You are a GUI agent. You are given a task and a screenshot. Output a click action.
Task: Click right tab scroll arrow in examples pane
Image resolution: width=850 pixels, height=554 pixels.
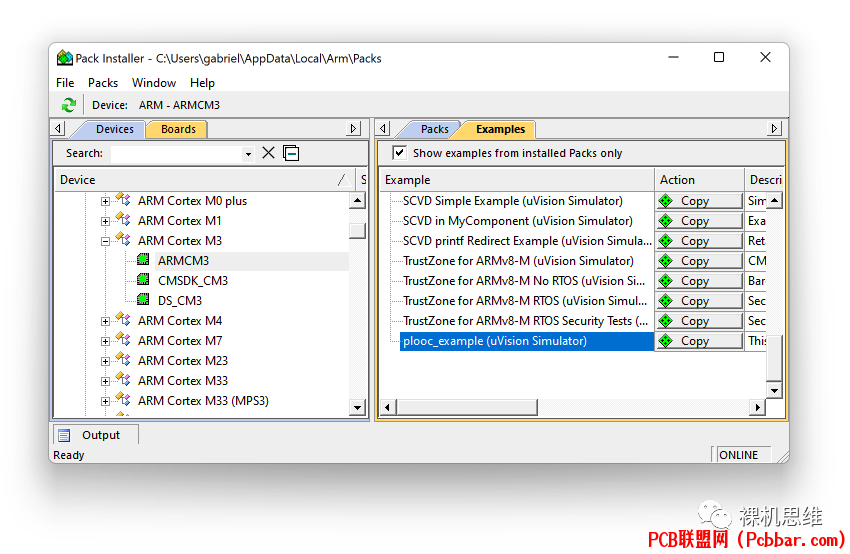pyautogui.click(x=774, y=128)
